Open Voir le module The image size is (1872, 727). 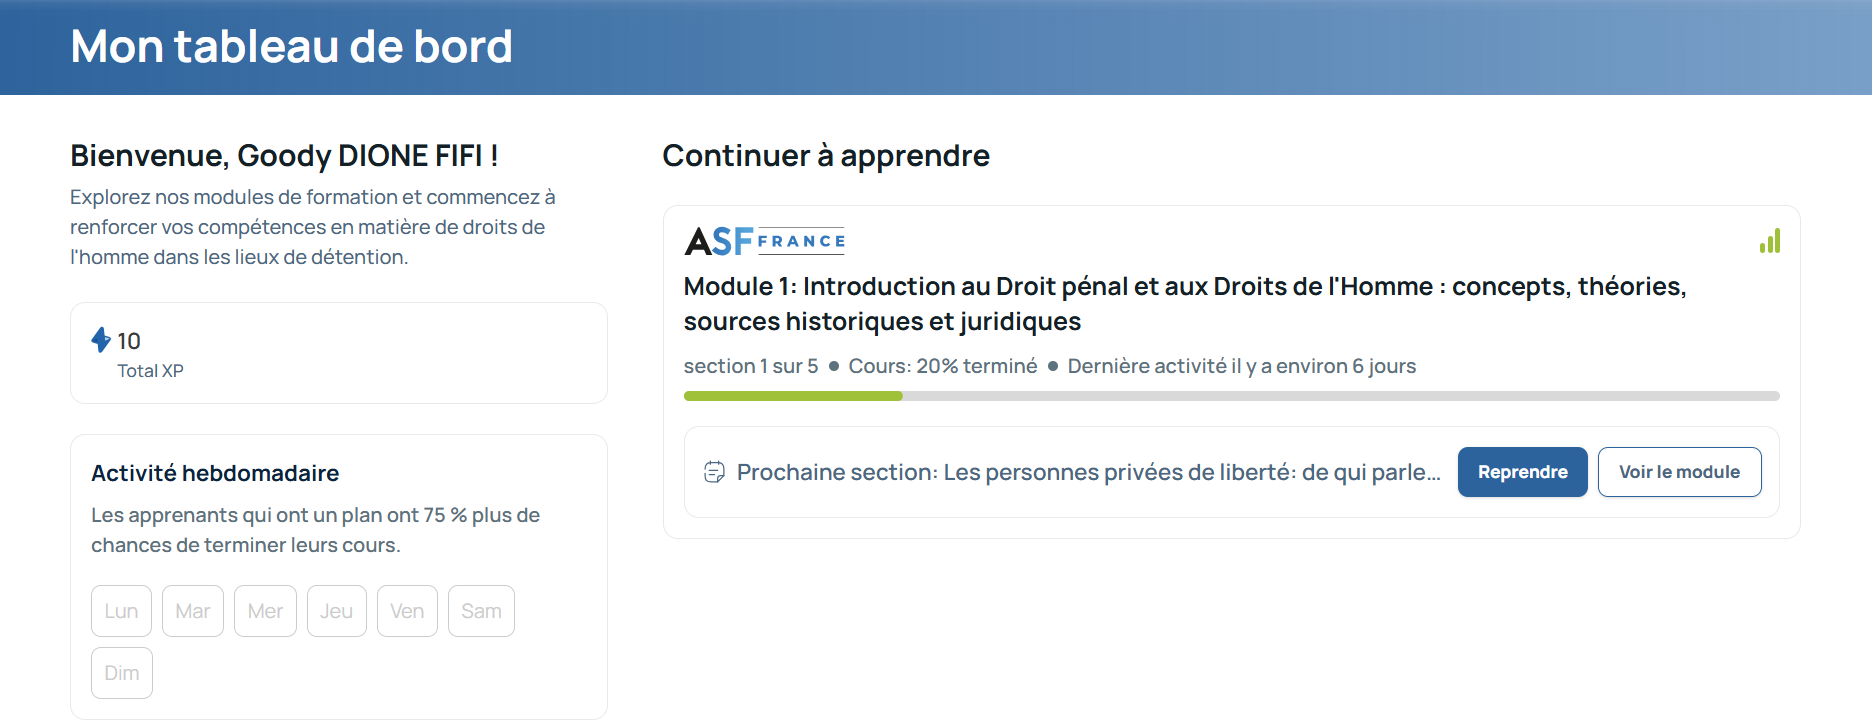coord(1679,472)
